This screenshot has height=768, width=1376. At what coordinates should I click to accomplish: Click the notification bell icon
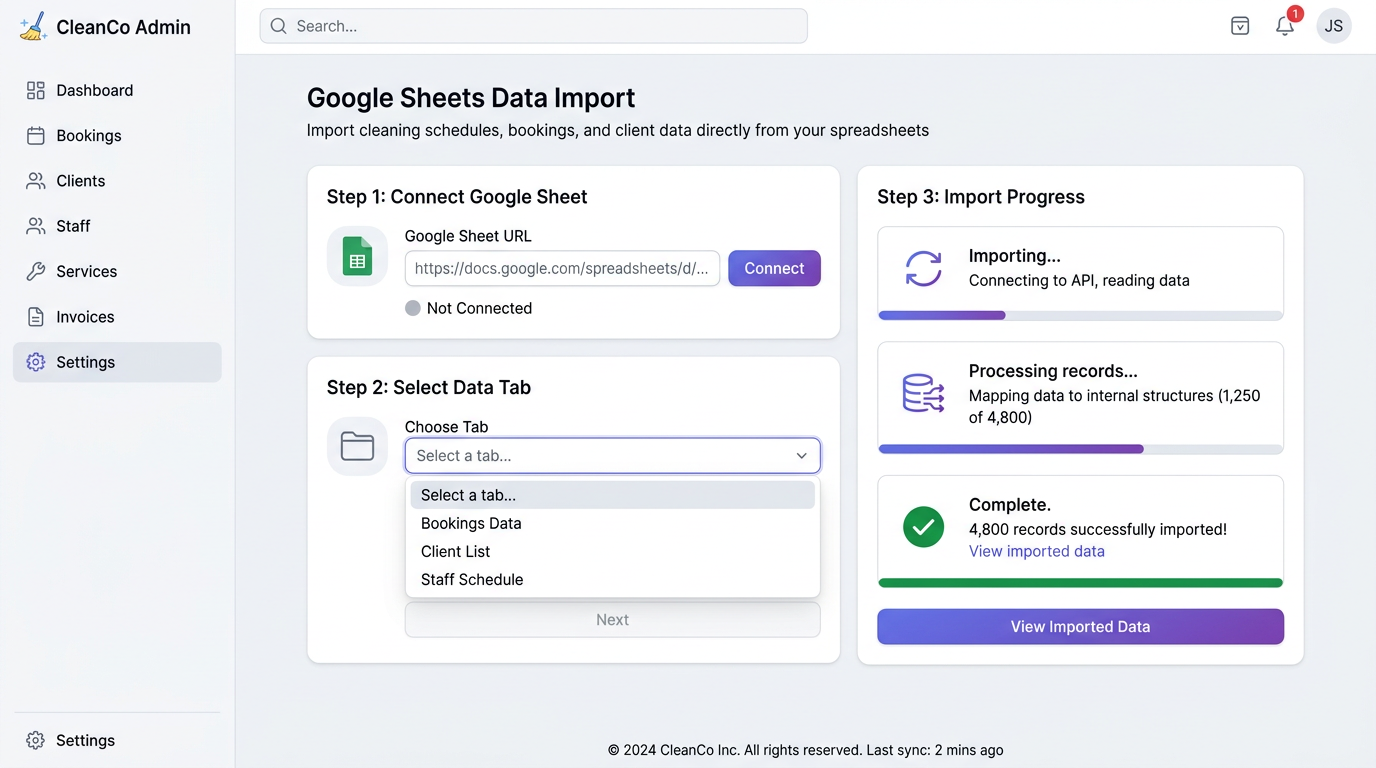[1285, 26]
